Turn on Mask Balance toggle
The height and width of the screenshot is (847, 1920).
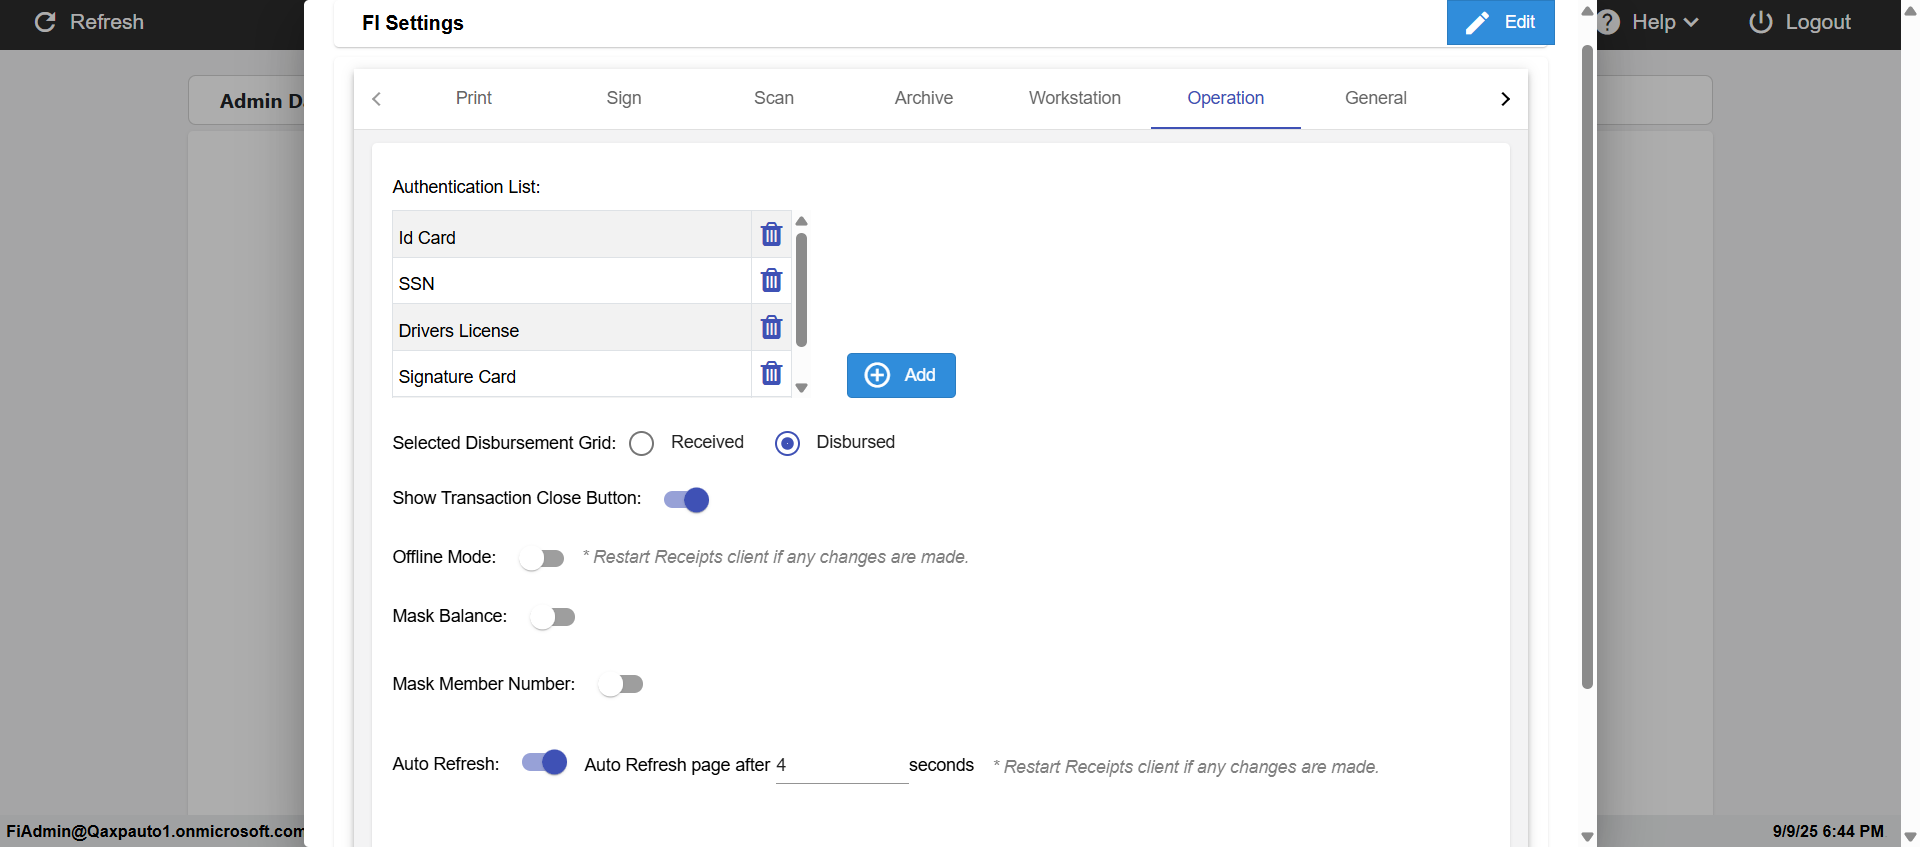pyautogui.click(x=553, y=617)
